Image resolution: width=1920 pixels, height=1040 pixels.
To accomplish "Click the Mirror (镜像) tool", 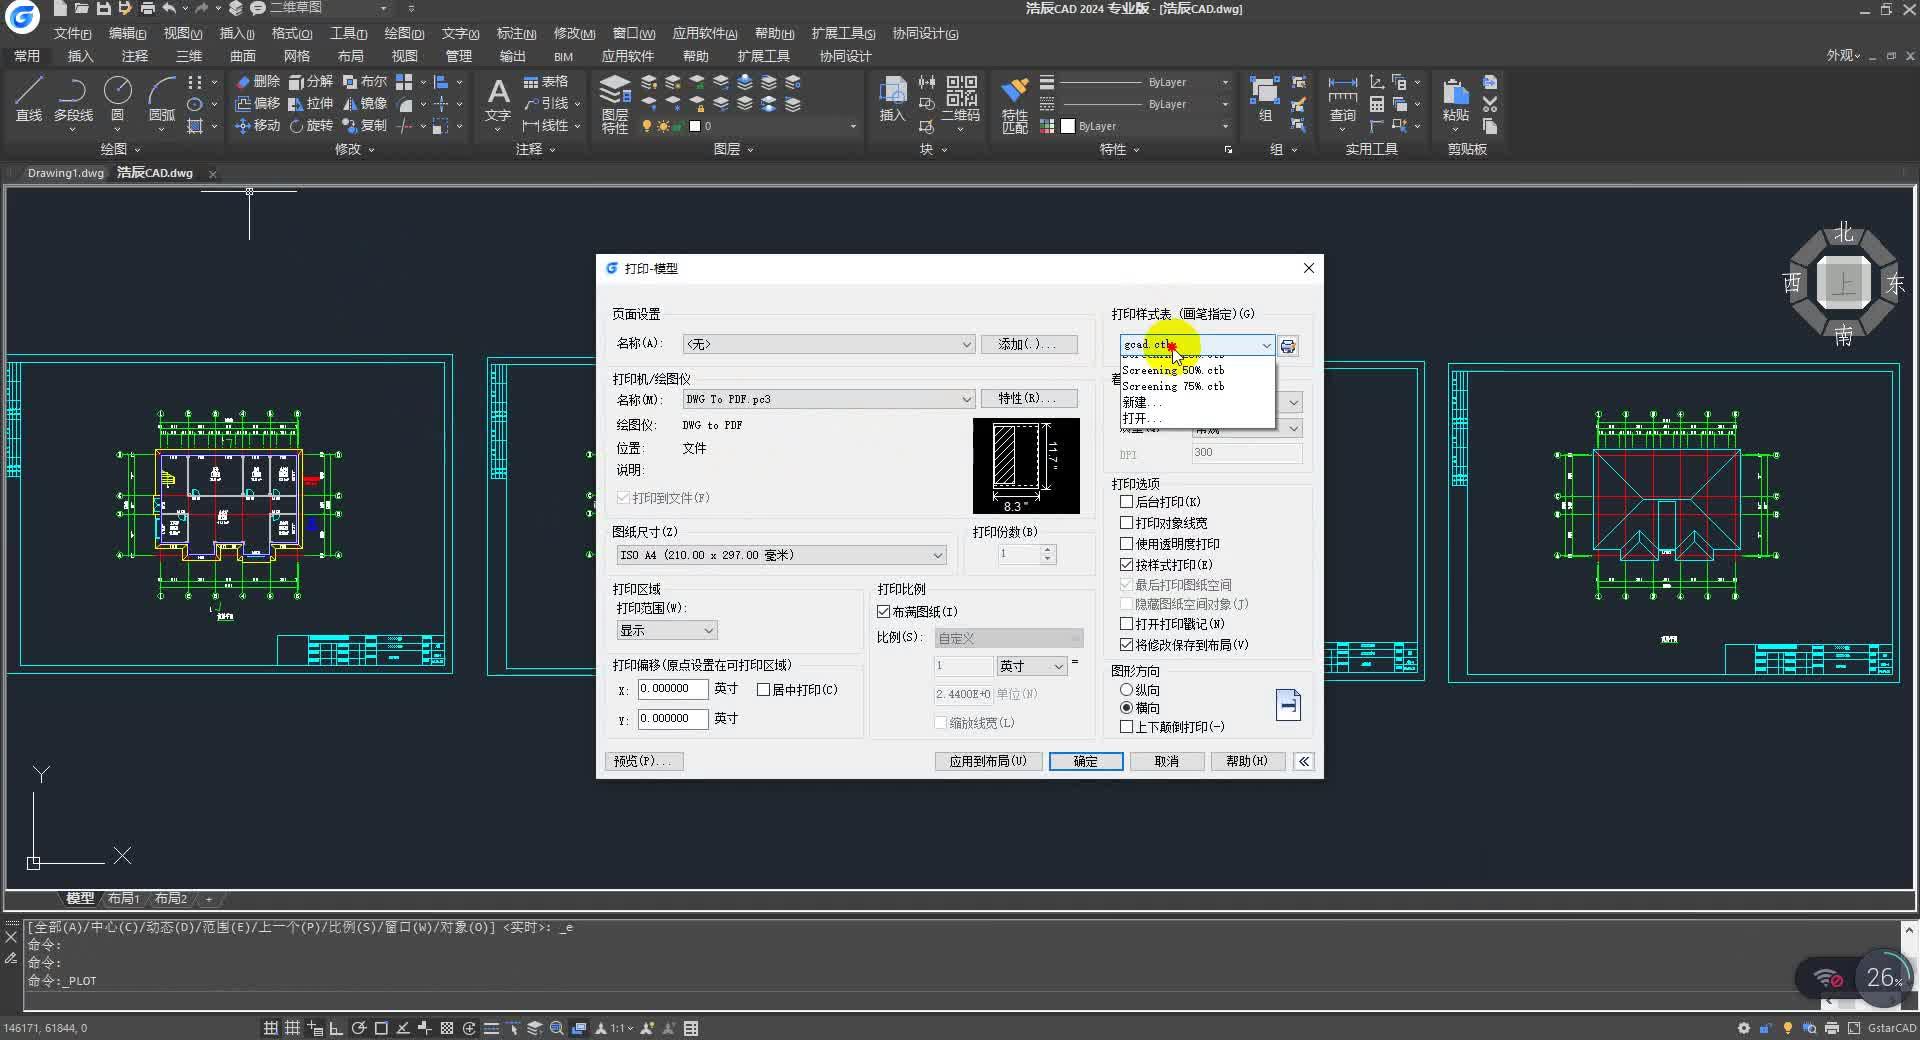I will (364, 104).
